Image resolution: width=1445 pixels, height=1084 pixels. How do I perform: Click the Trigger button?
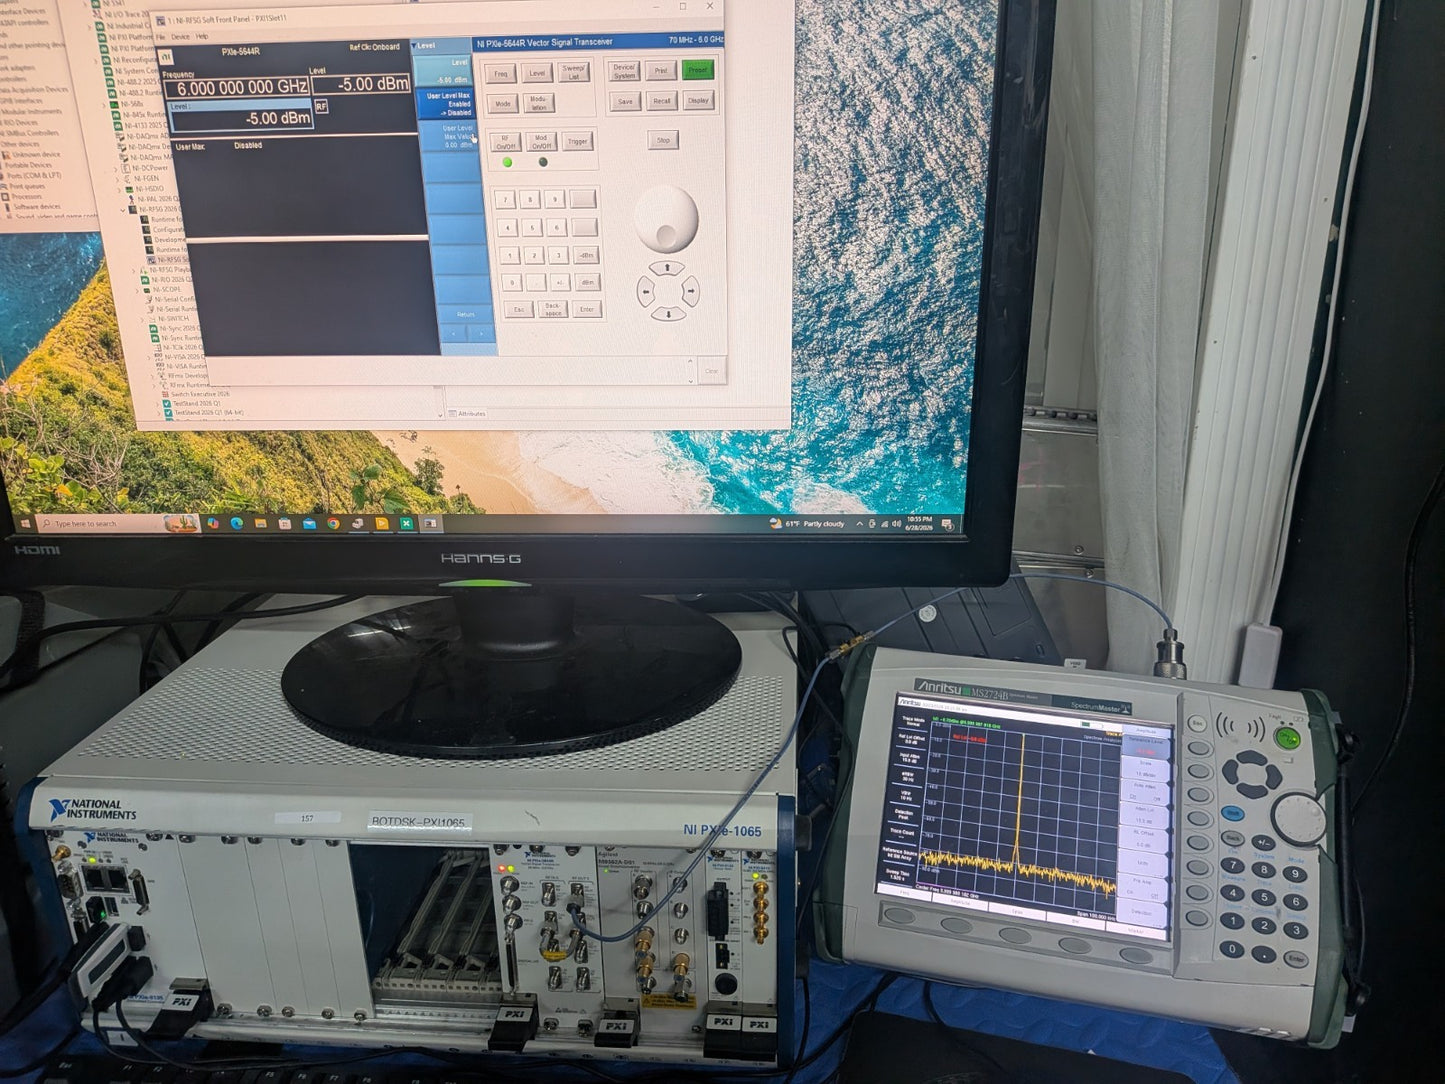click(x=577, y=142)
